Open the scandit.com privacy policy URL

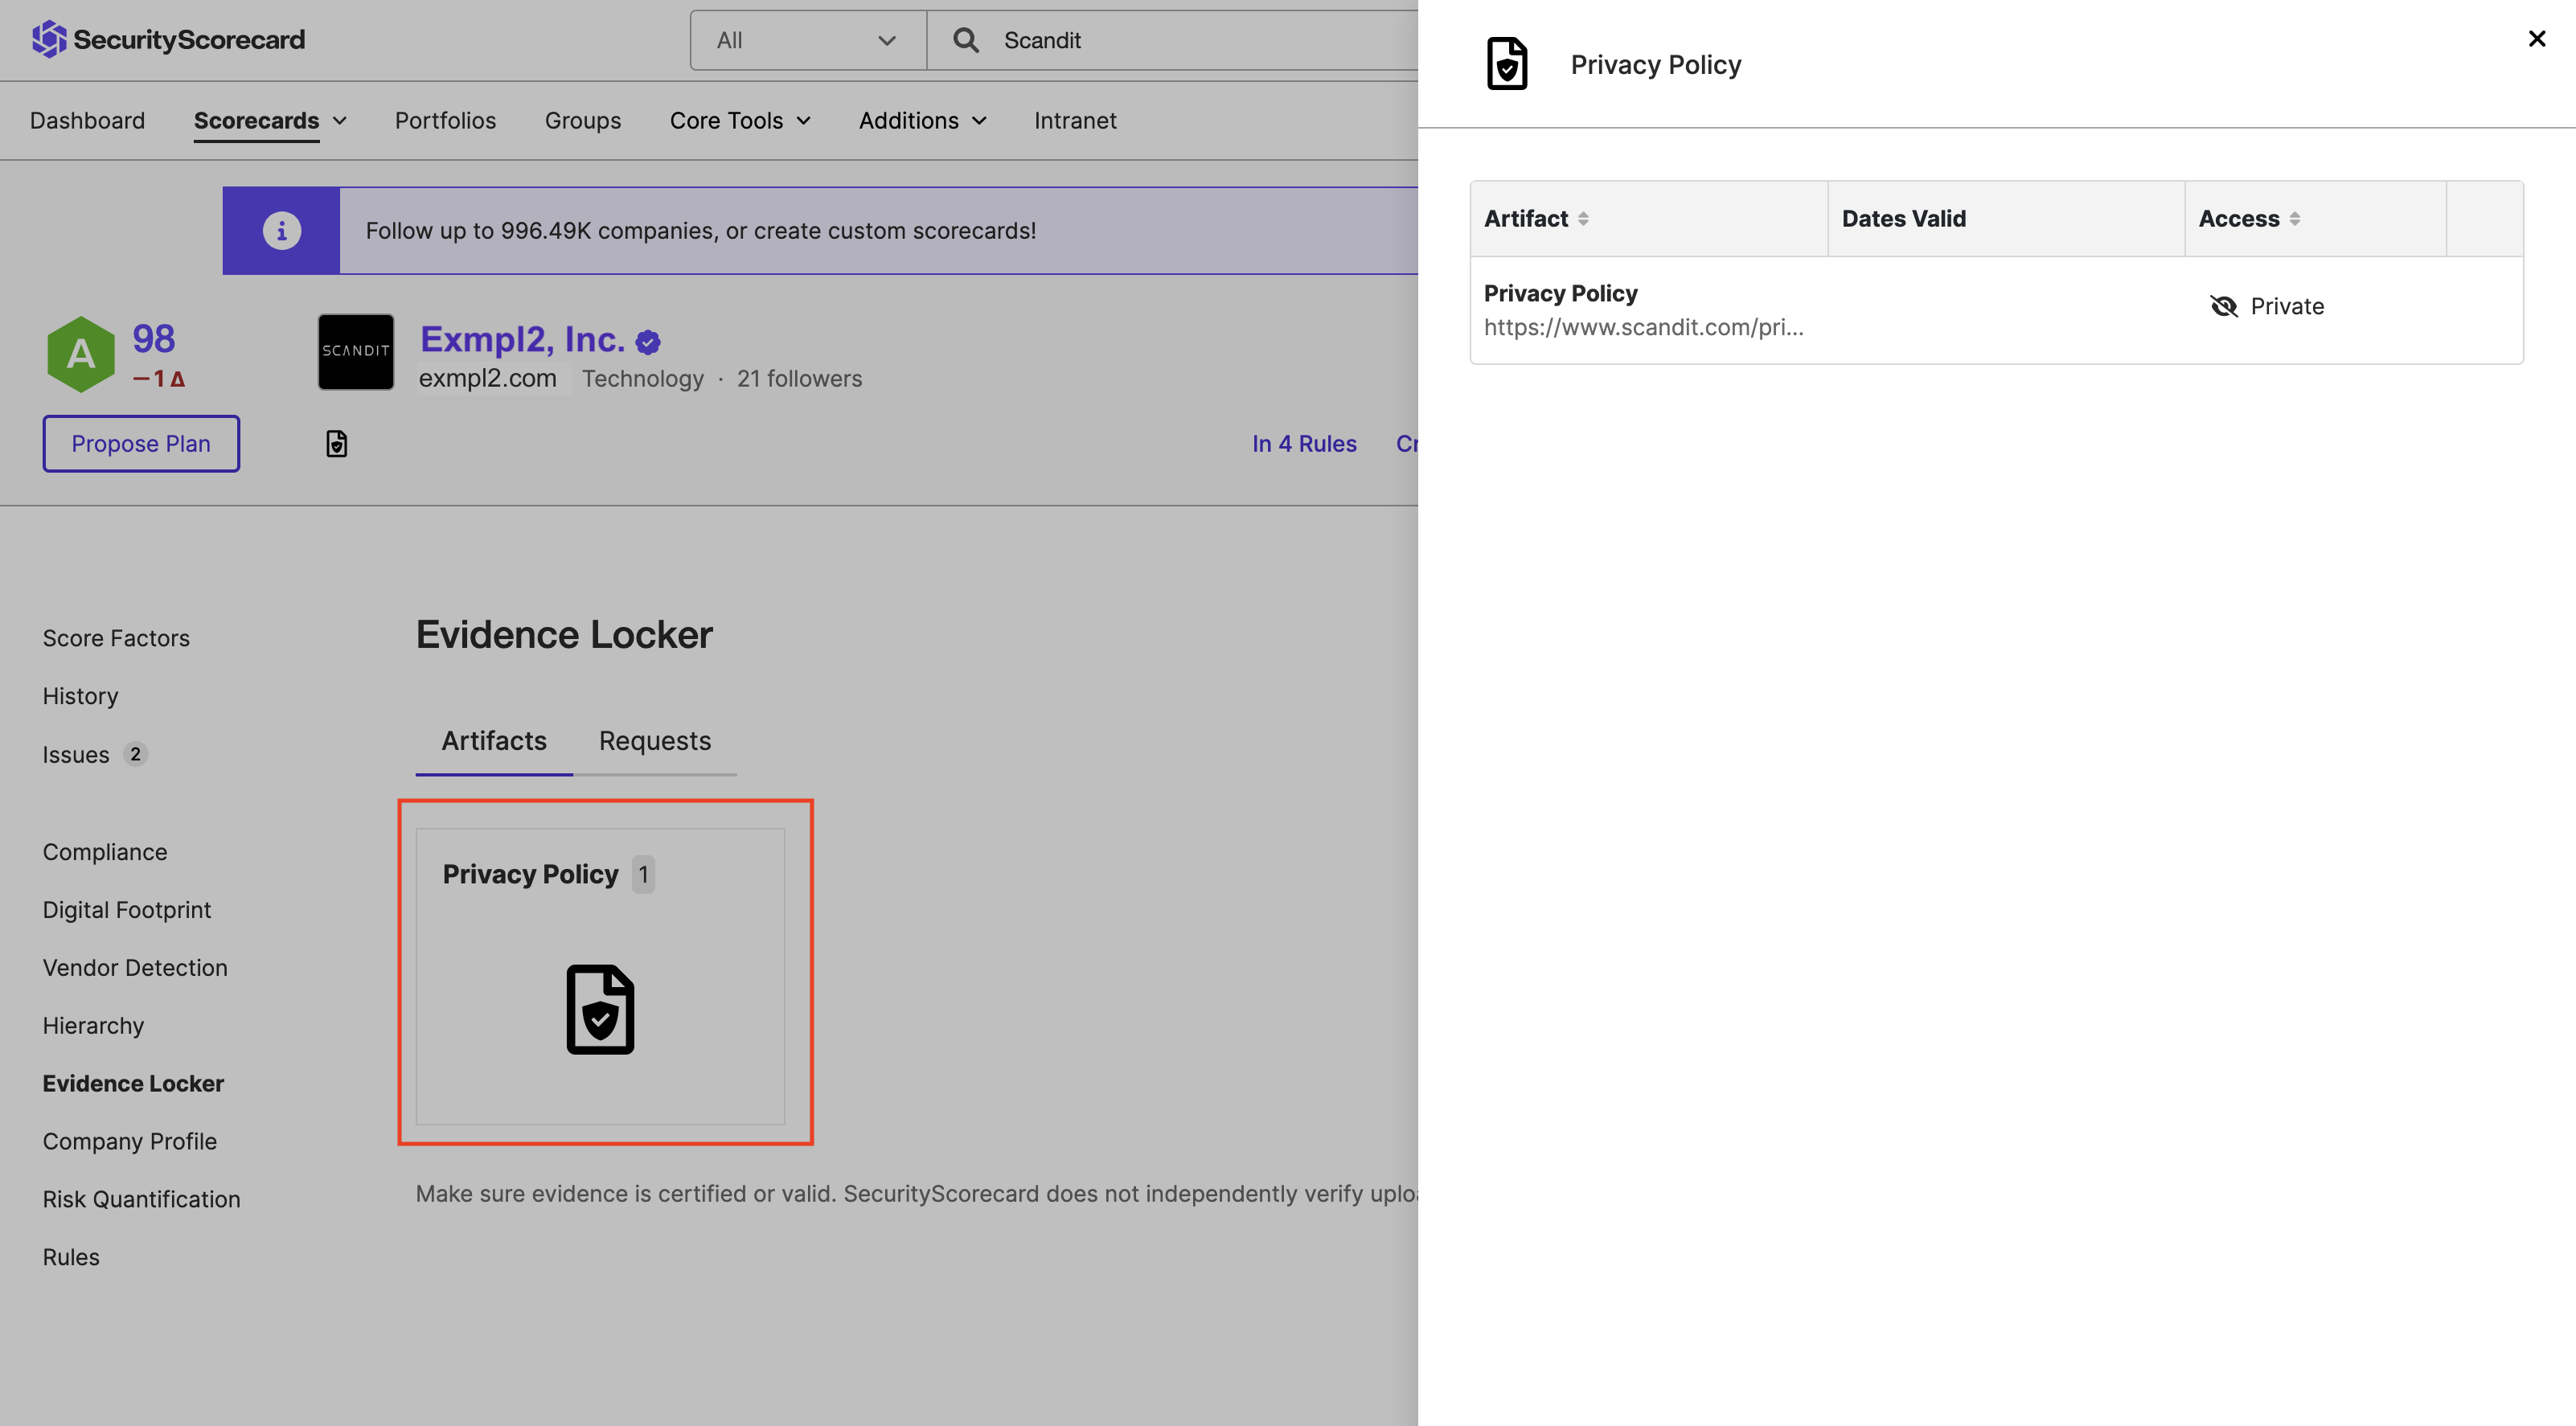[1643, 327]
